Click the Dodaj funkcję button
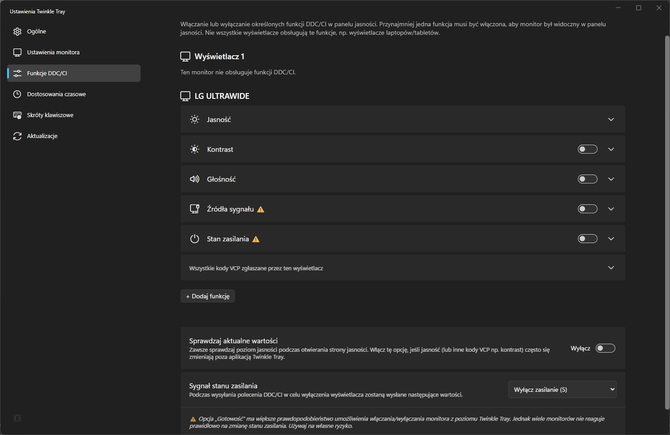This screenshot has width=670, height=435. pos(208,296)
